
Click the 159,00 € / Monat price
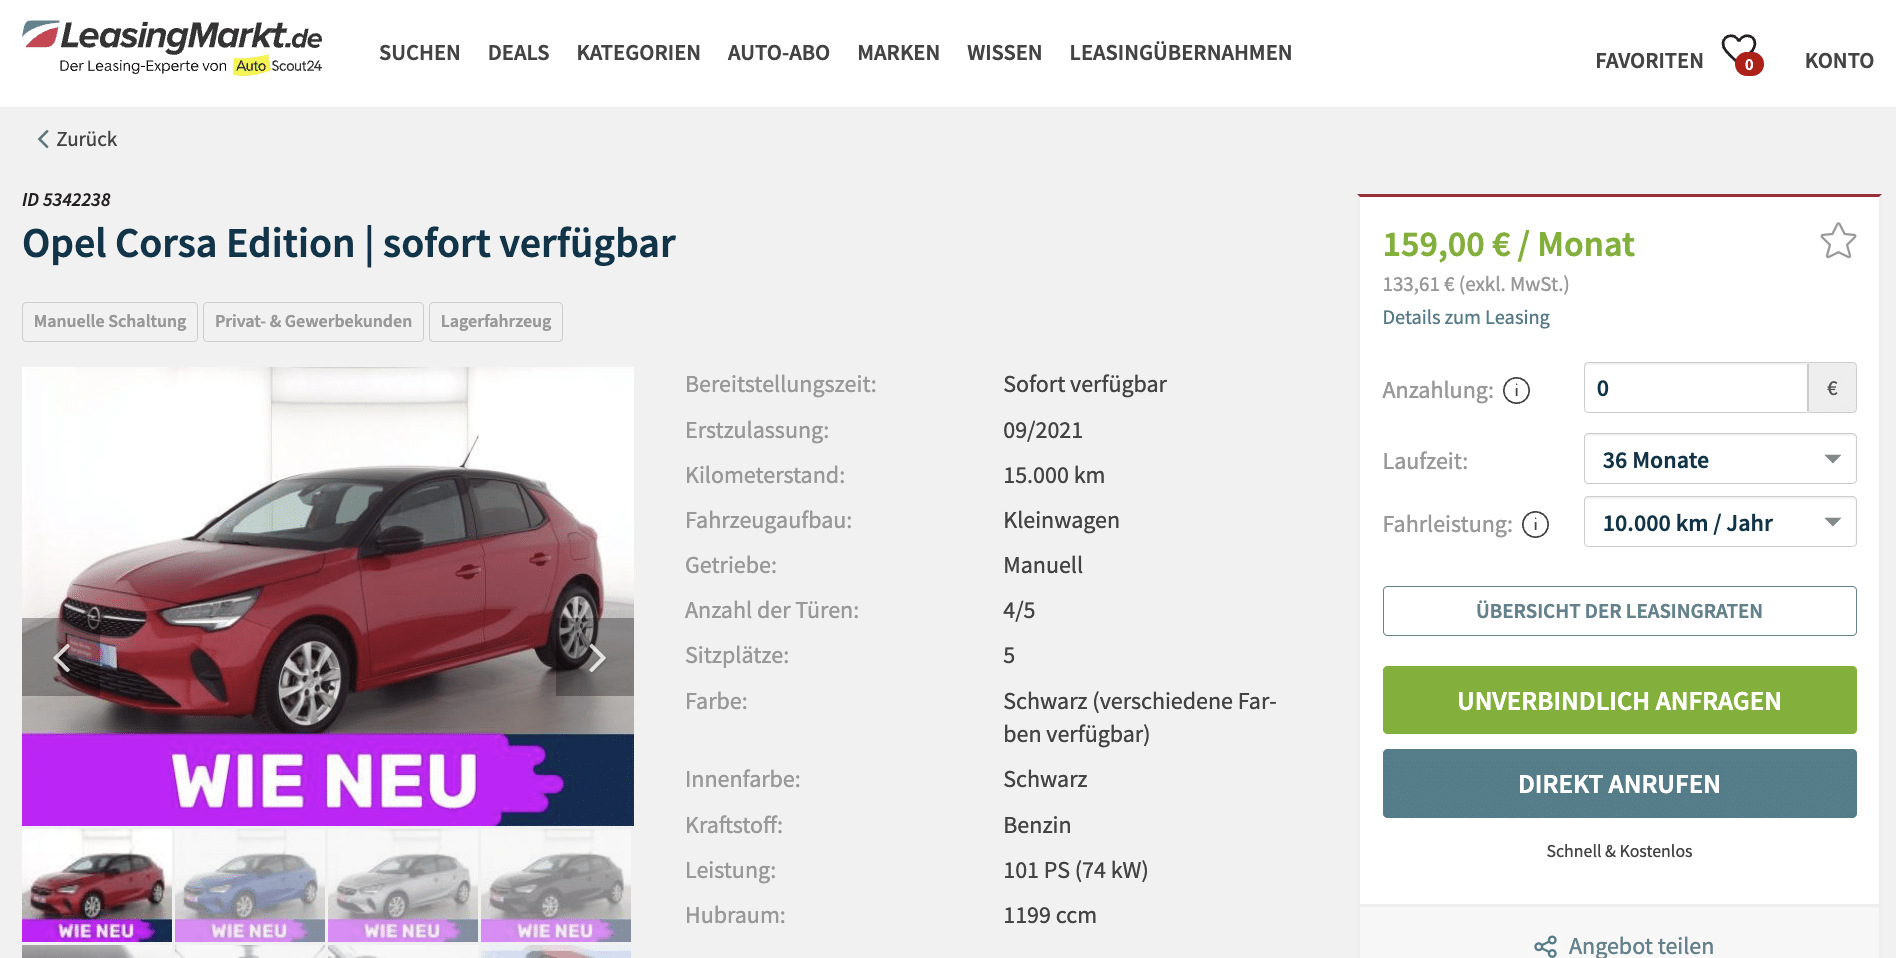point(1508,245)
